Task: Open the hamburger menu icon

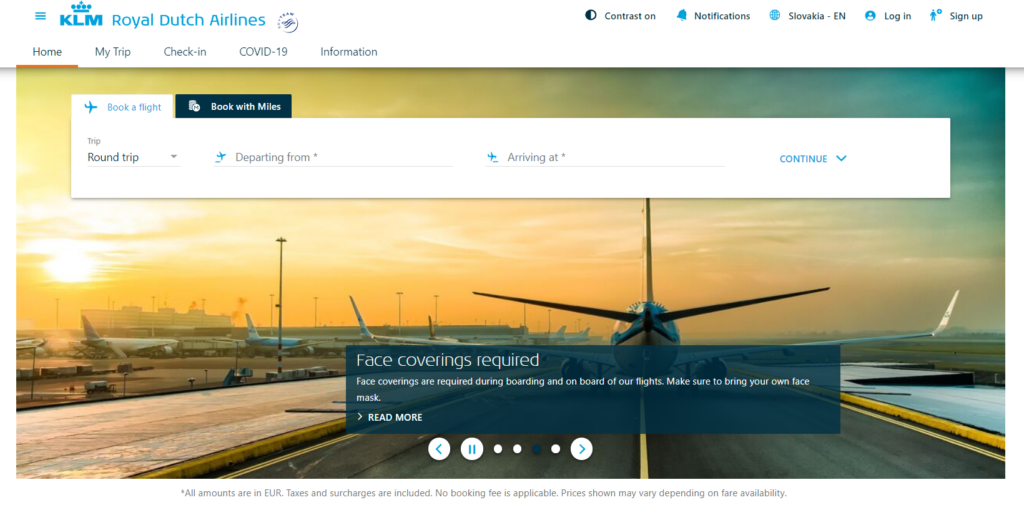Action: pyautogui.click(x=40, y=16)
